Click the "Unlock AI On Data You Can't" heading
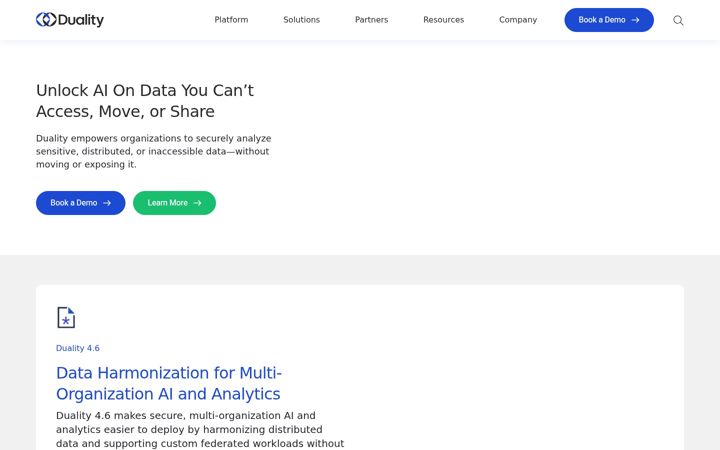 point(145,101)
